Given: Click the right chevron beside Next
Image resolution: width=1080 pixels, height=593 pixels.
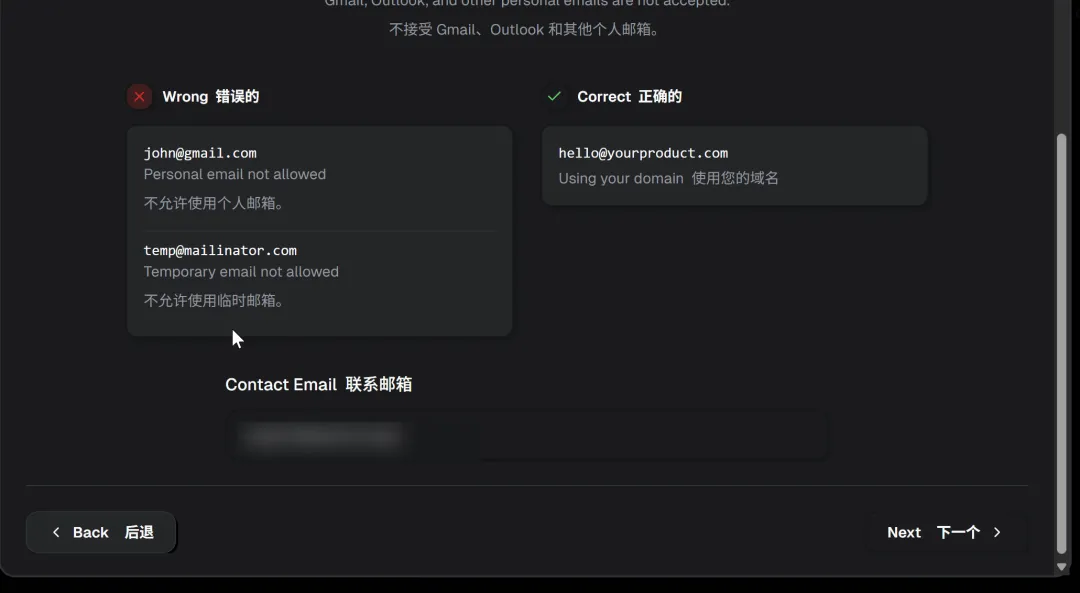Looking at the screenshot, I should [x=997, y=532].
